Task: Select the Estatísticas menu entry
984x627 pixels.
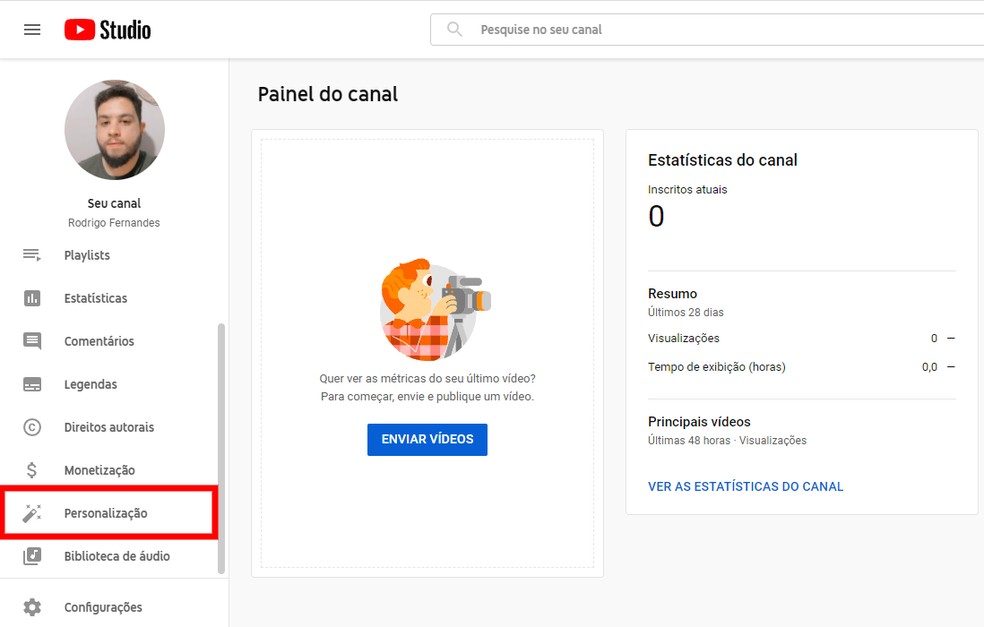Action: [94, 298]
